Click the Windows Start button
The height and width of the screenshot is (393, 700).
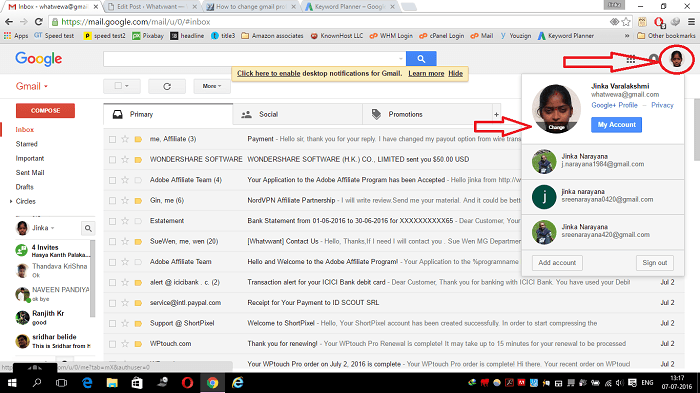pyautogui.click(x=12, y=383)
